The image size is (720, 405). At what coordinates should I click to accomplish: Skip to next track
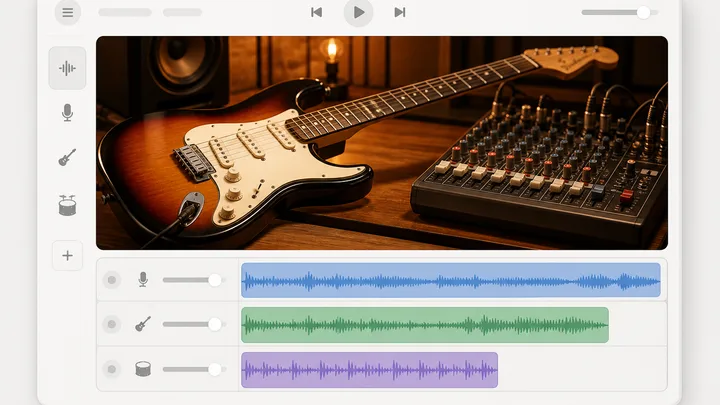(x=400, y=12)
